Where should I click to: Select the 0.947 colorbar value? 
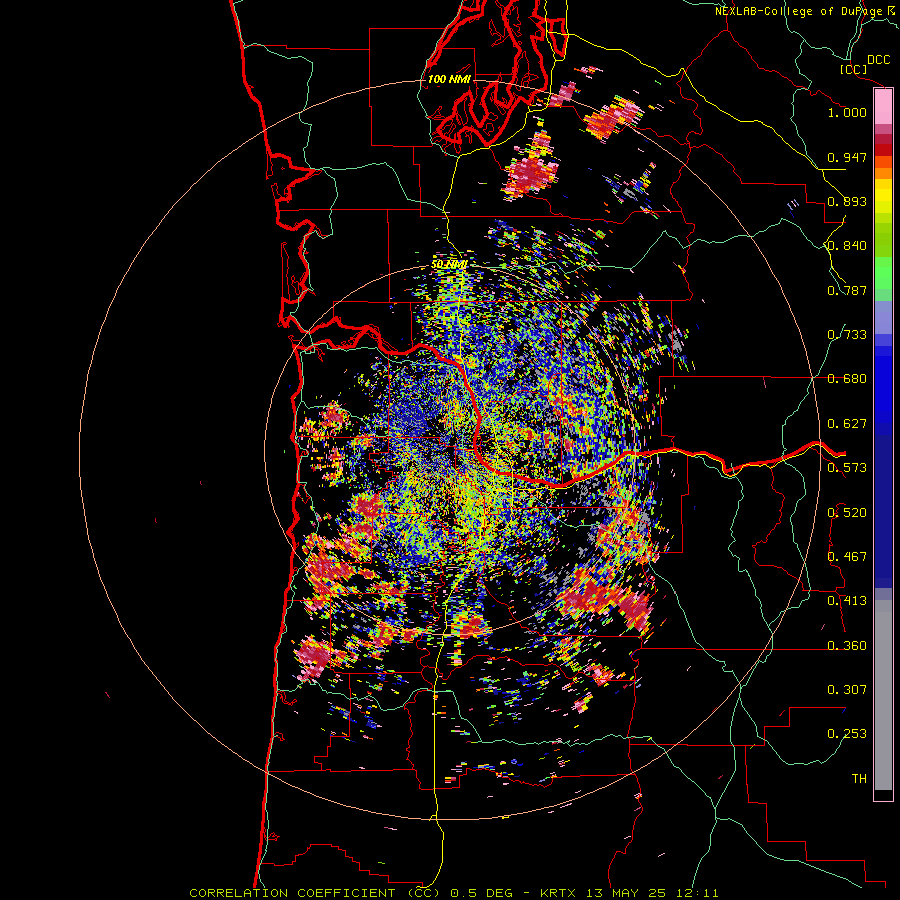847,157
